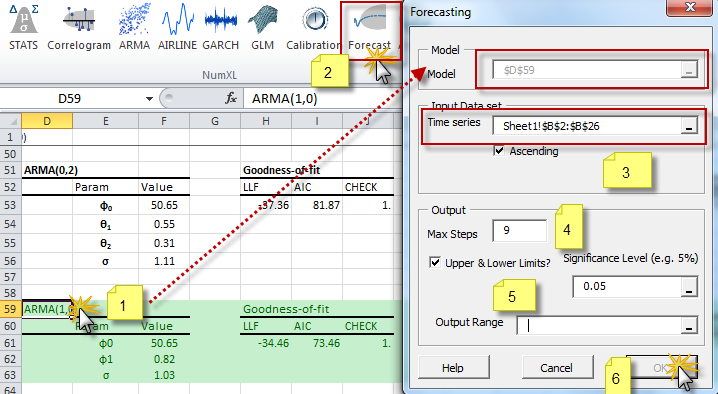Run the Calibration tool
The height and width of the screenshot is (394, 718).
click(x=314, y=26)
